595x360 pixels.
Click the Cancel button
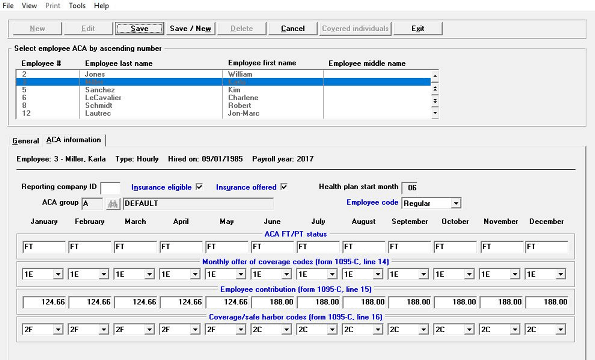[293, 28]
